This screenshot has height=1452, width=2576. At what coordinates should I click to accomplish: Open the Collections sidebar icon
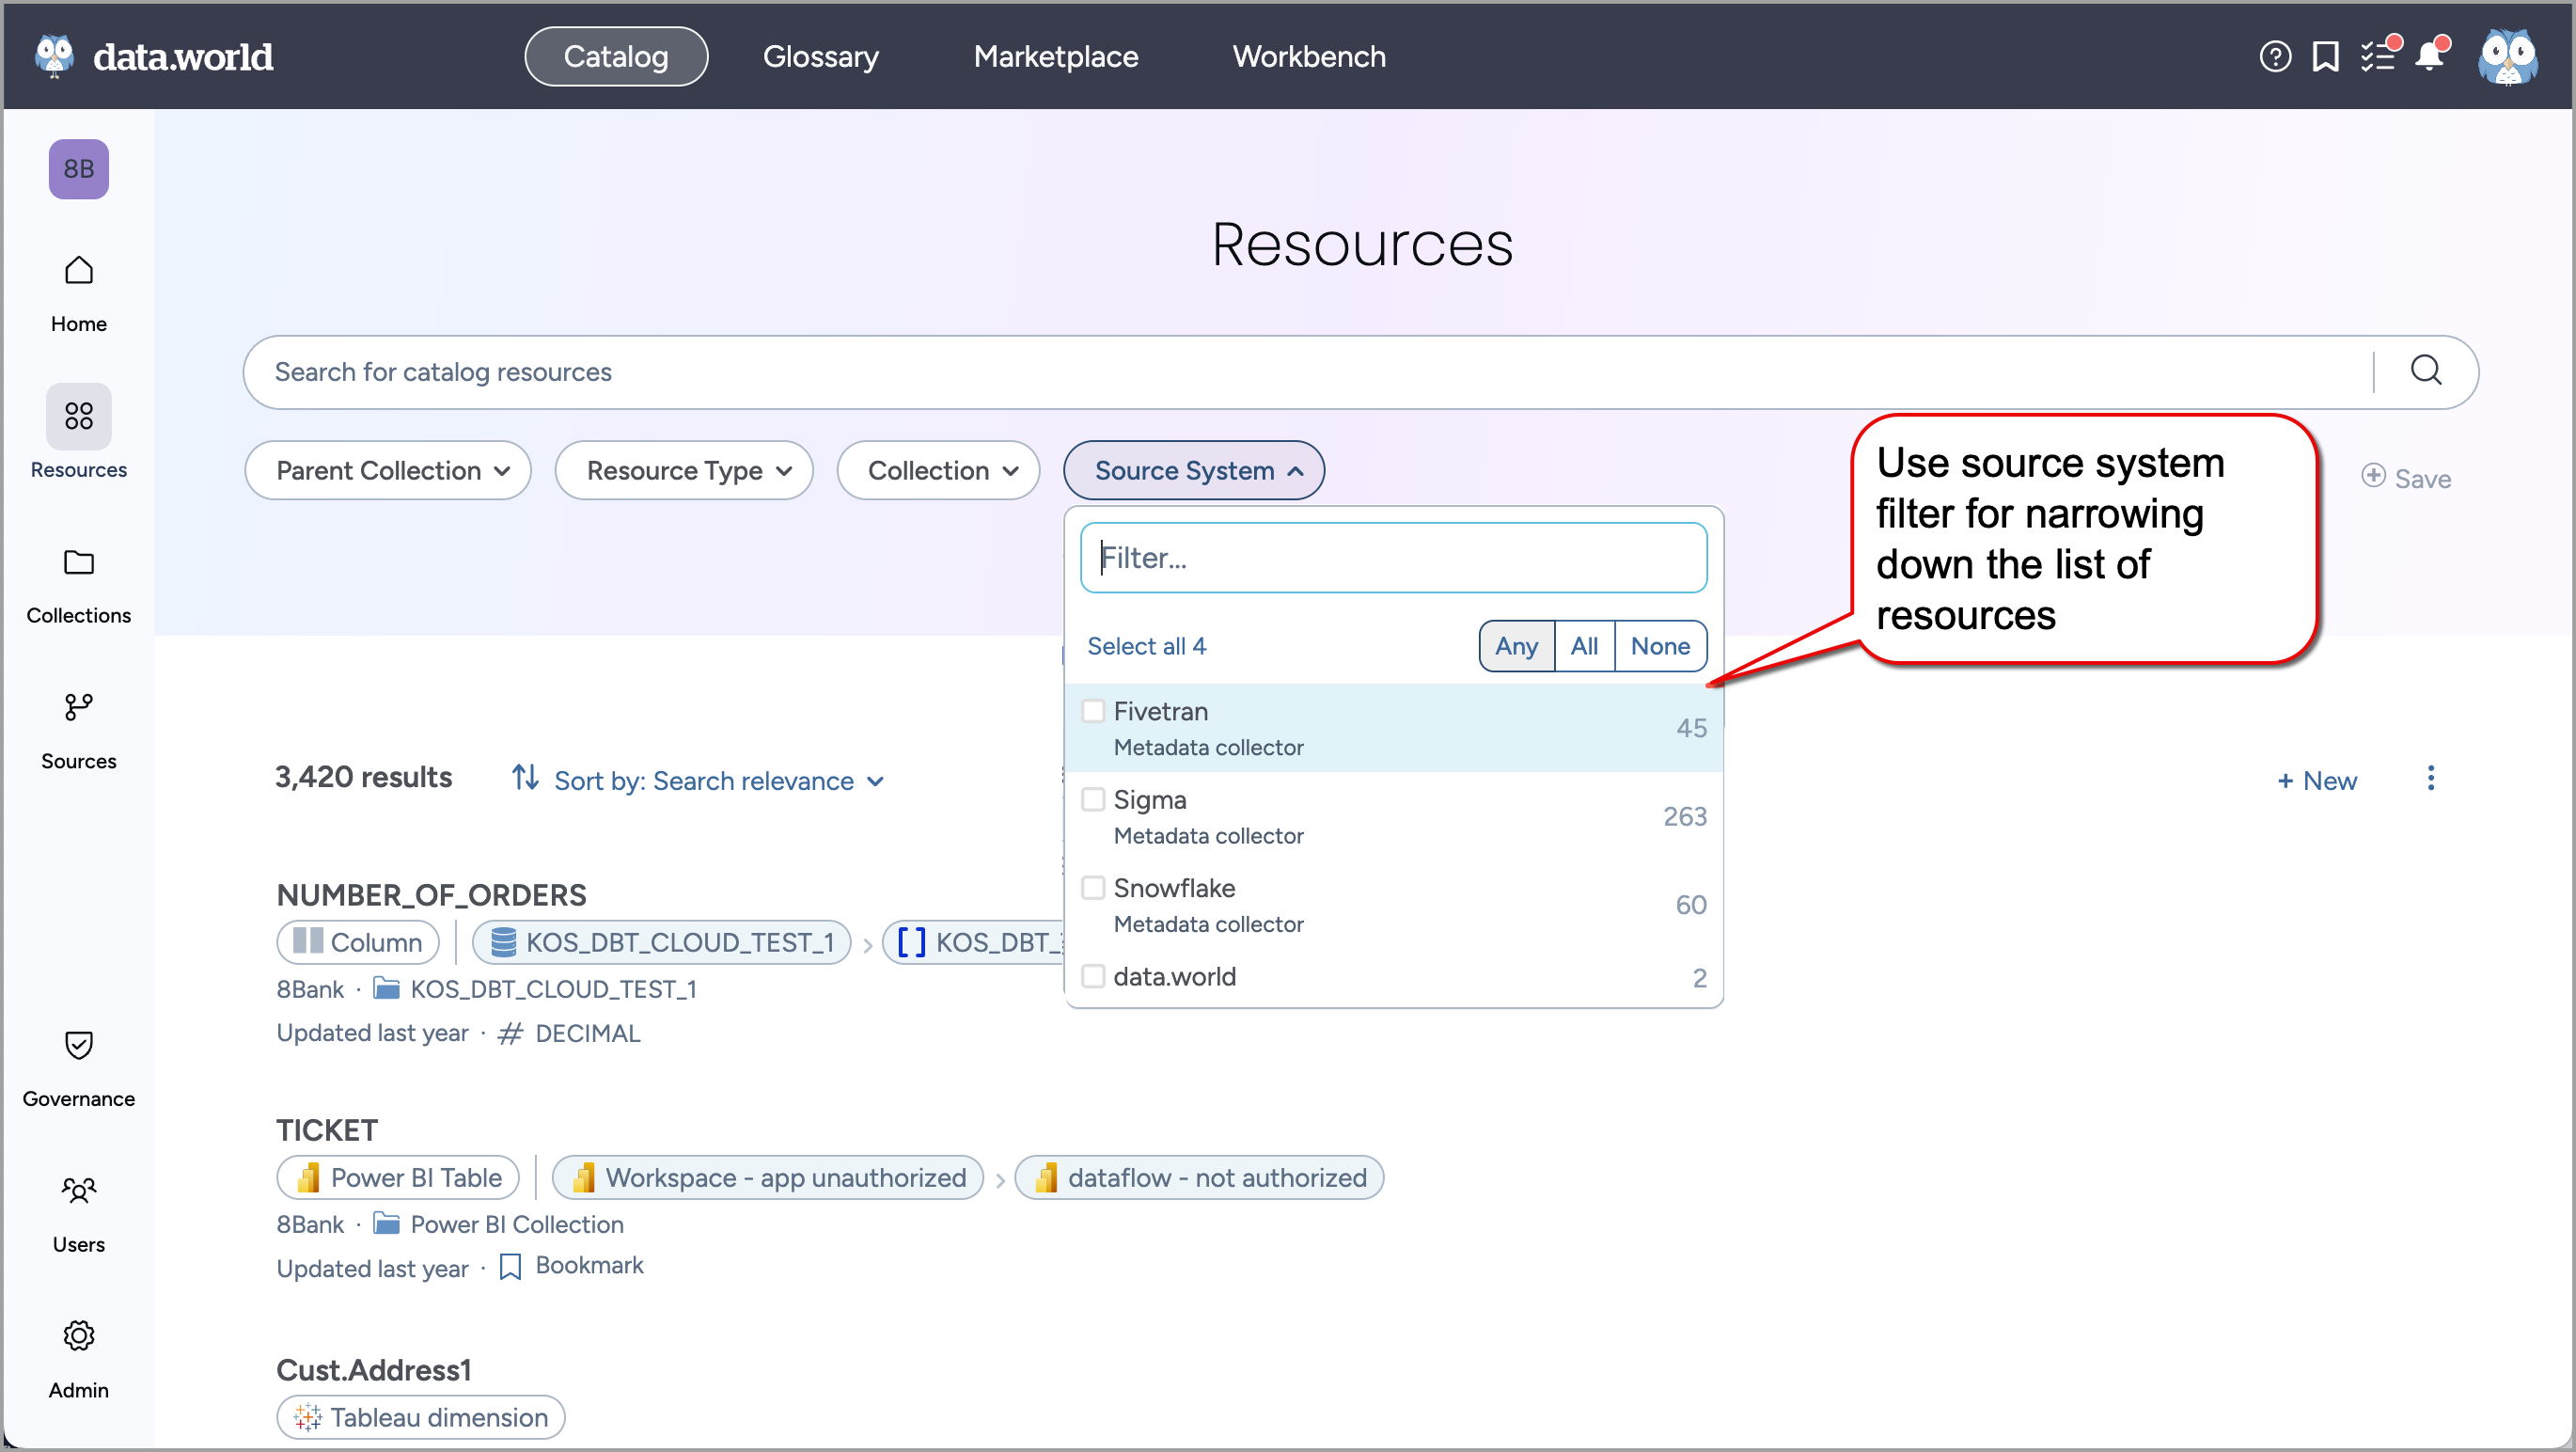(78, 563)
